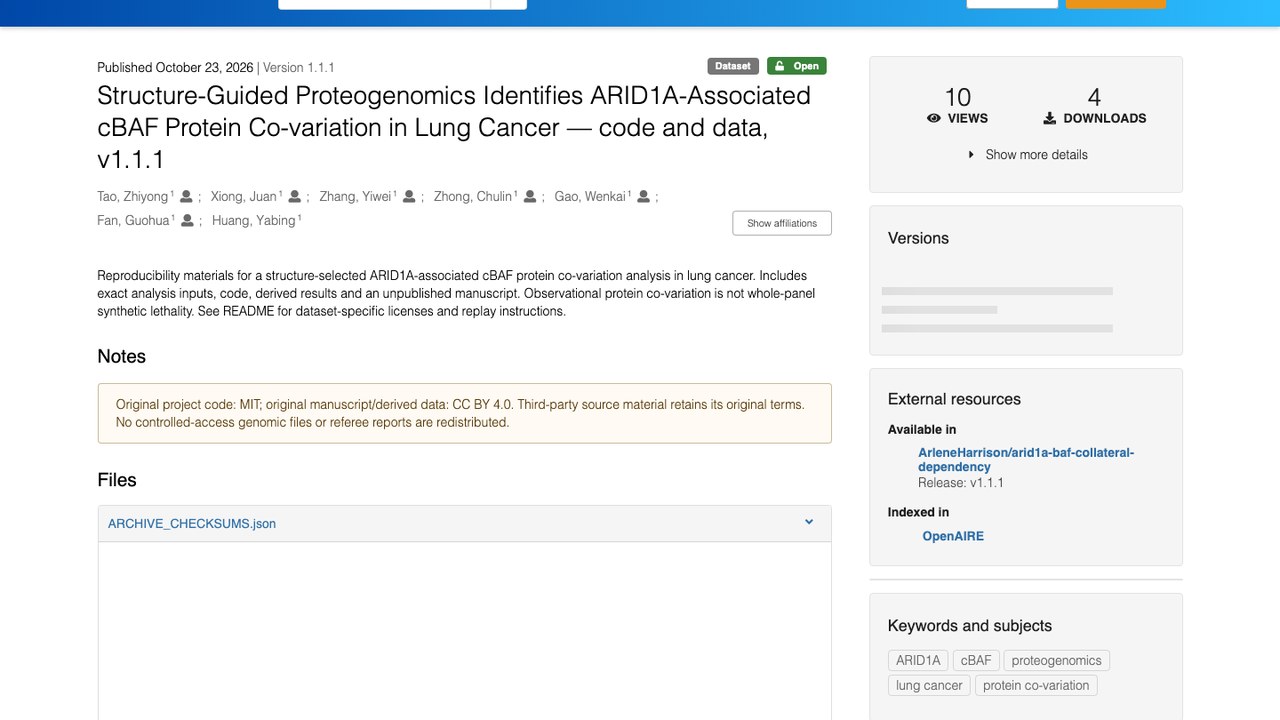
Task: Show author affiliations
Action: 782,223
